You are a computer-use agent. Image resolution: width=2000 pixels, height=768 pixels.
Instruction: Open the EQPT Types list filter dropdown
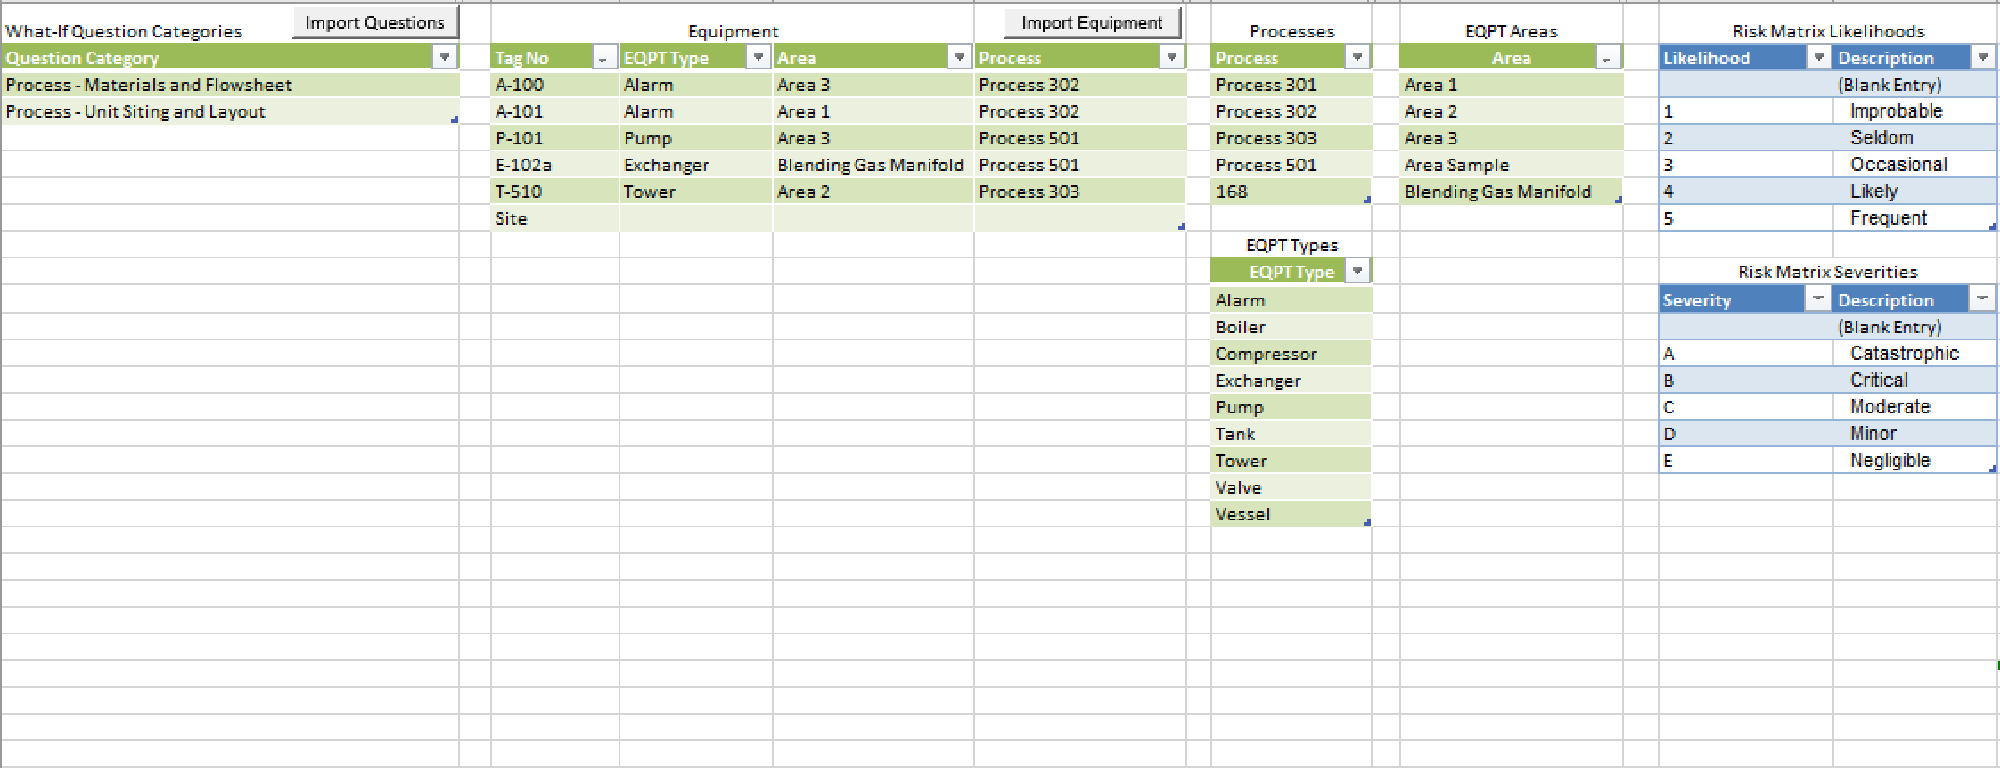(x=1357, y=270)
